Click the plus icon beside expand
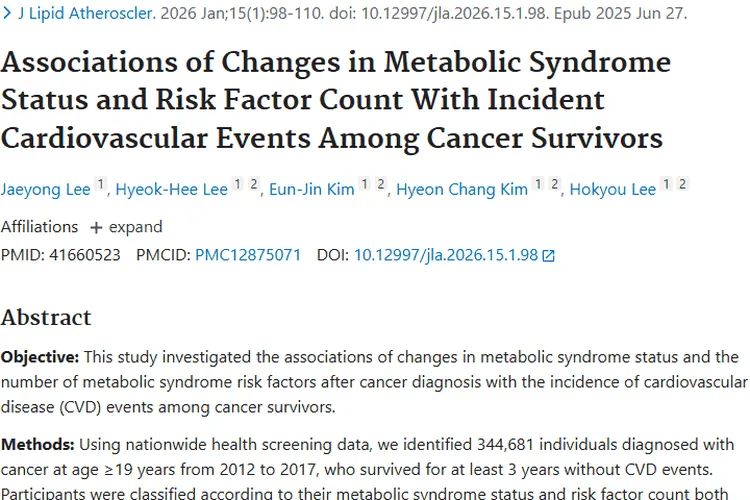 [x=96, y=227]
